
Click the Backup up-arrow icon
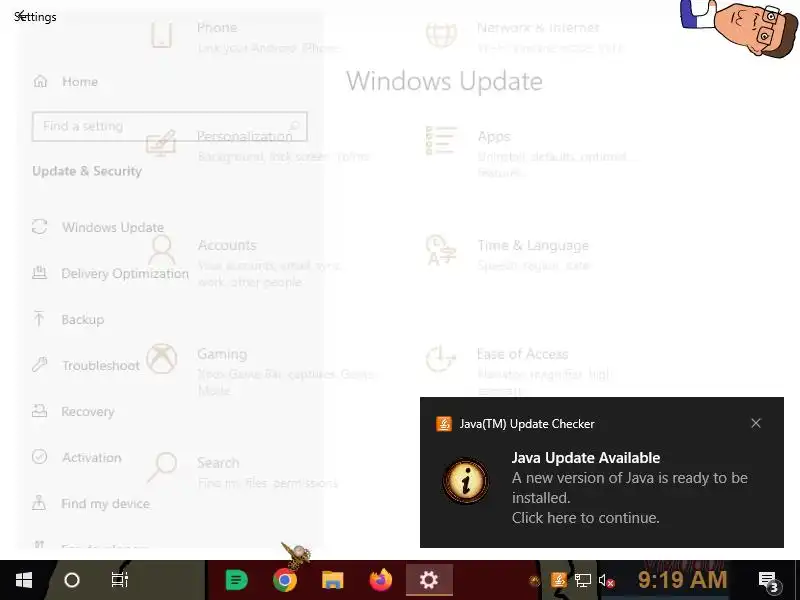pyautogui.click(x=39, y=318)
